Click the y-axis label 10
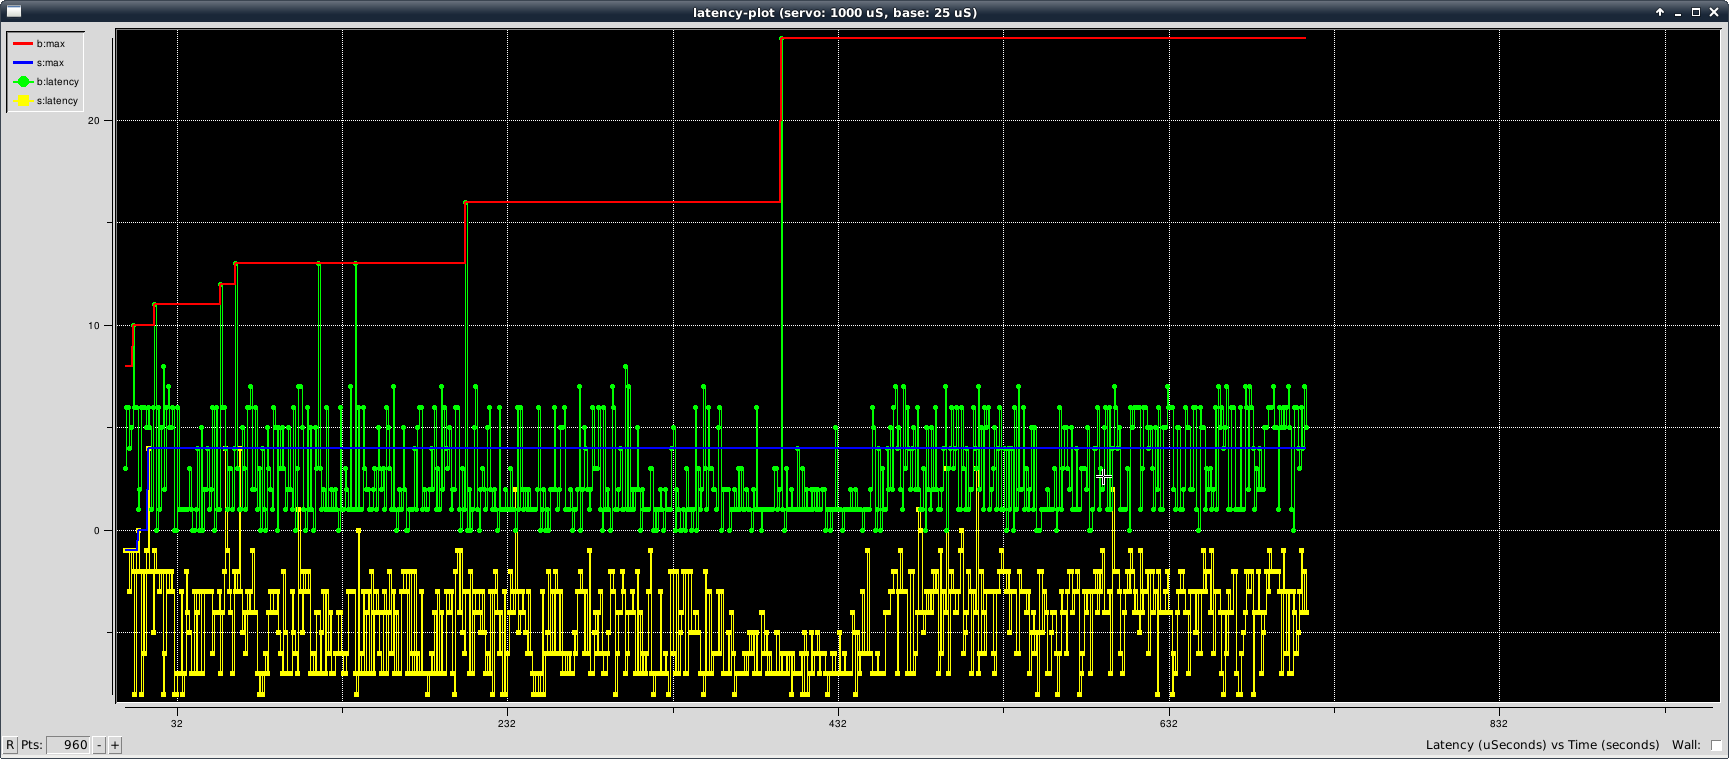 94,326
